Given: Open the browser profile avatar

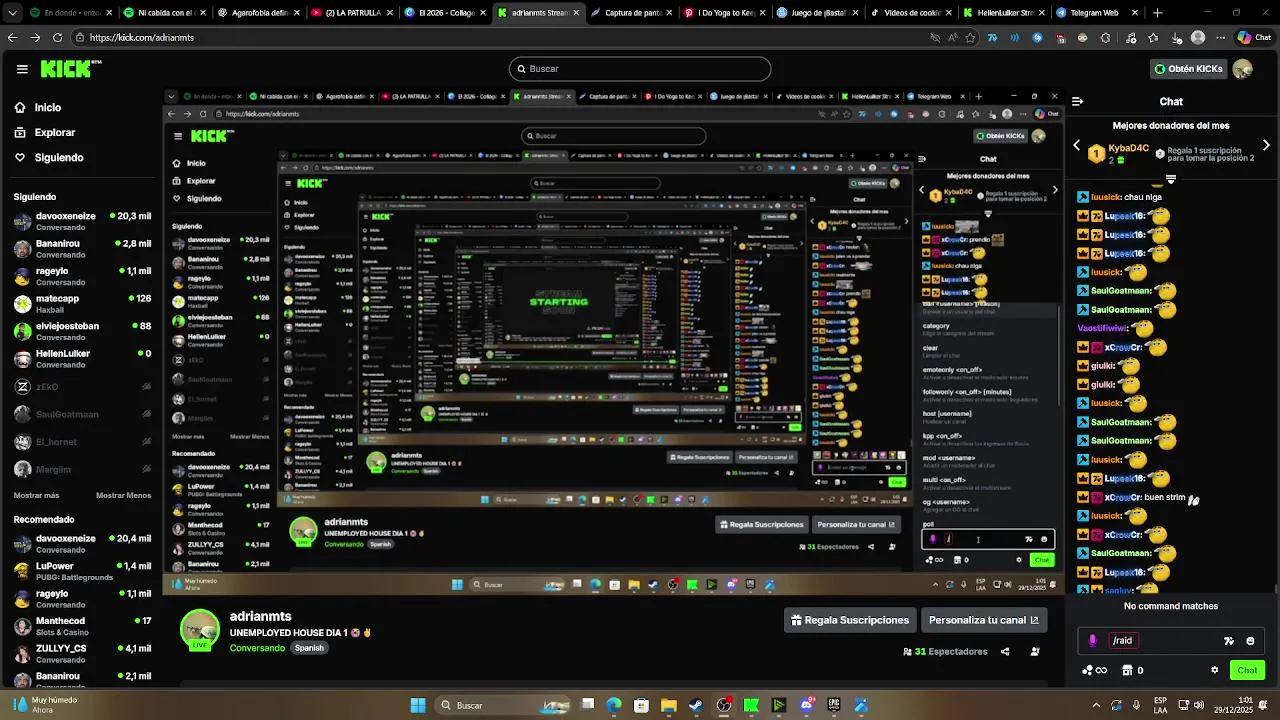Looking at the screenshot, I should point(1198,37).
